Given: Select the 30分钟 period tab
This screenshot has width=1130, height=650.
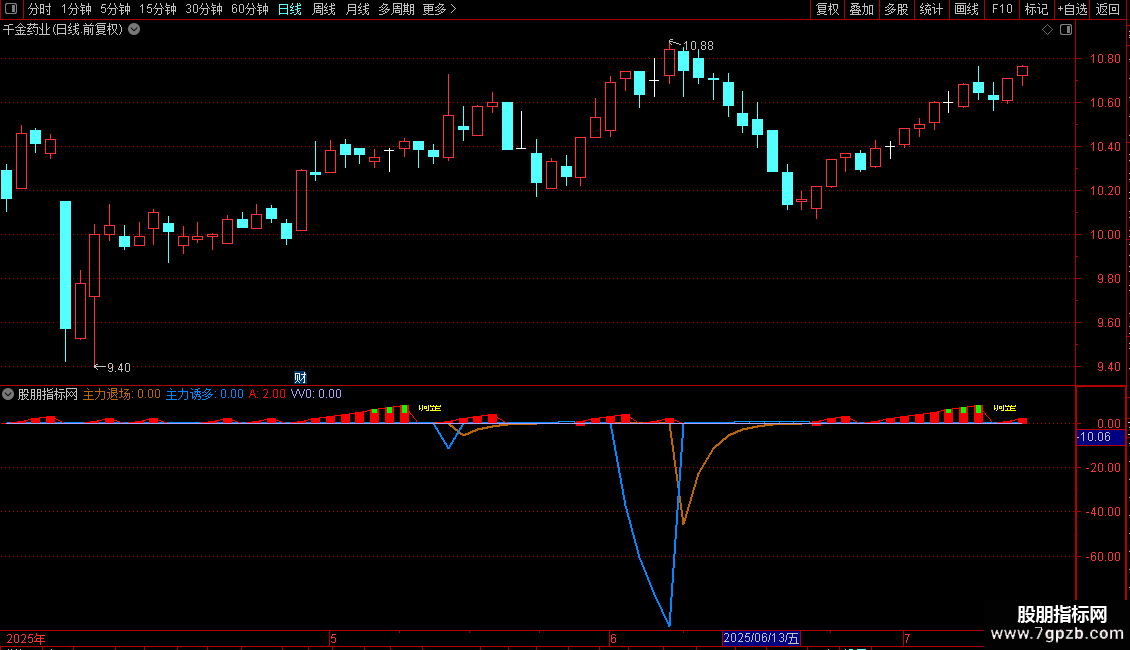Looking at the screenshot, I should pos(203,9).
